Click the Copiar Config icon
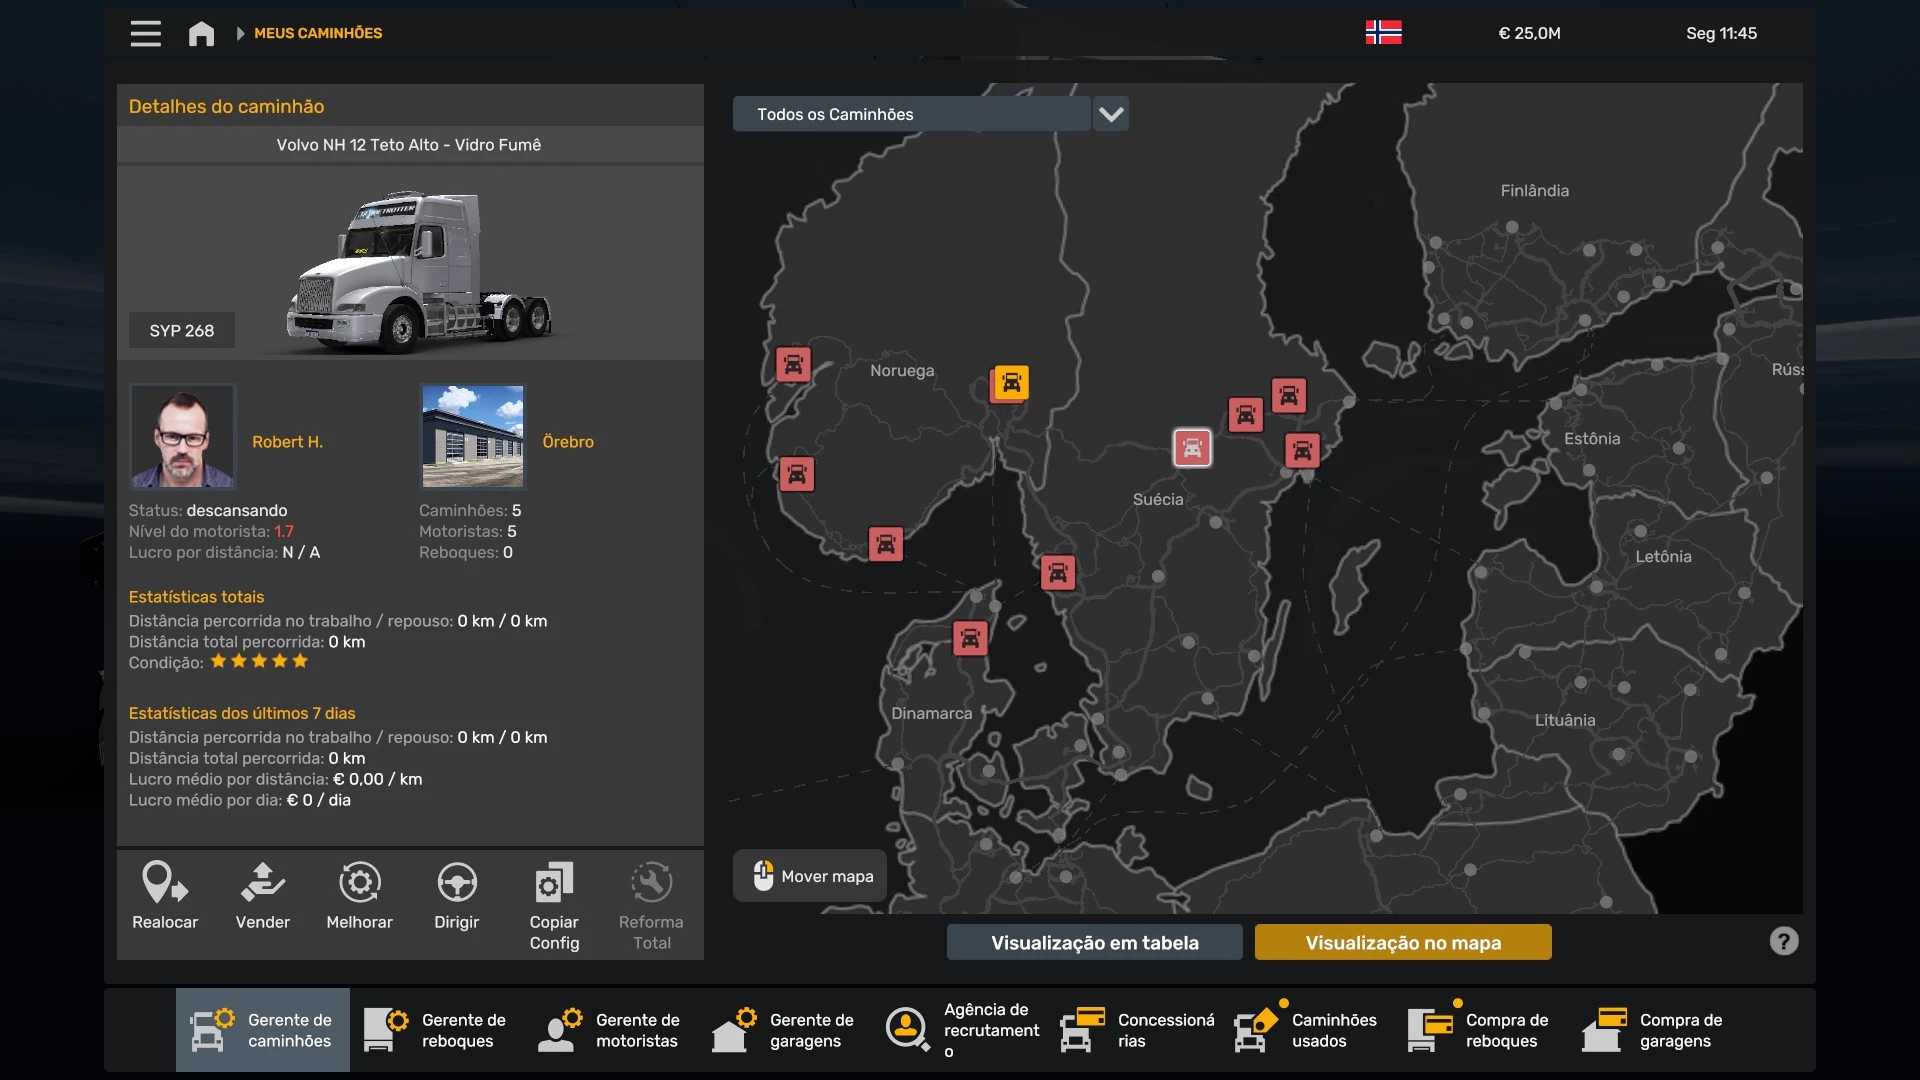Image resolution: width=1920 pixels, height=1080 pixels. pyautogui.click(x=552, y=885)
